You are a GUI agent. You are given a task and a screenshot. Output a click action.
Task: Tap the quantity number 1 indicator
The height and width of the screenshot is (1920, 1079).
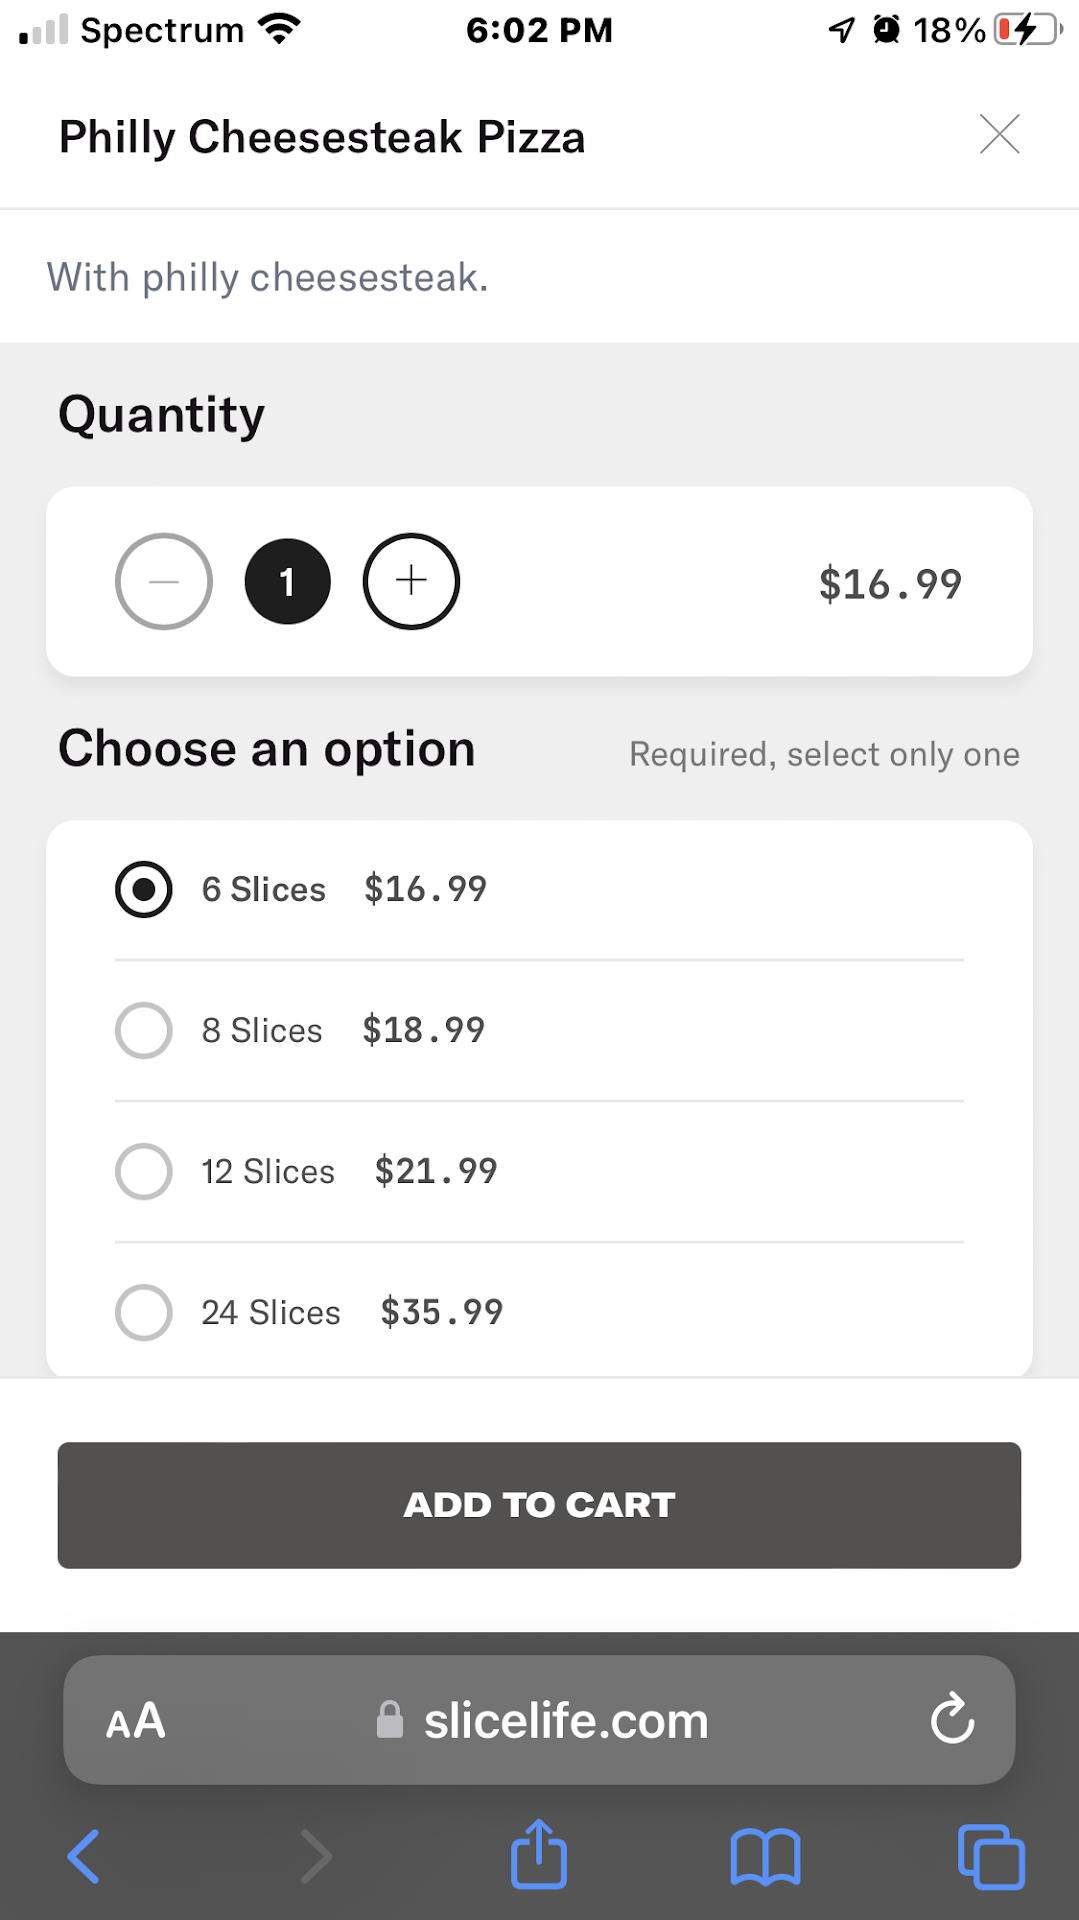coord(287,581)
